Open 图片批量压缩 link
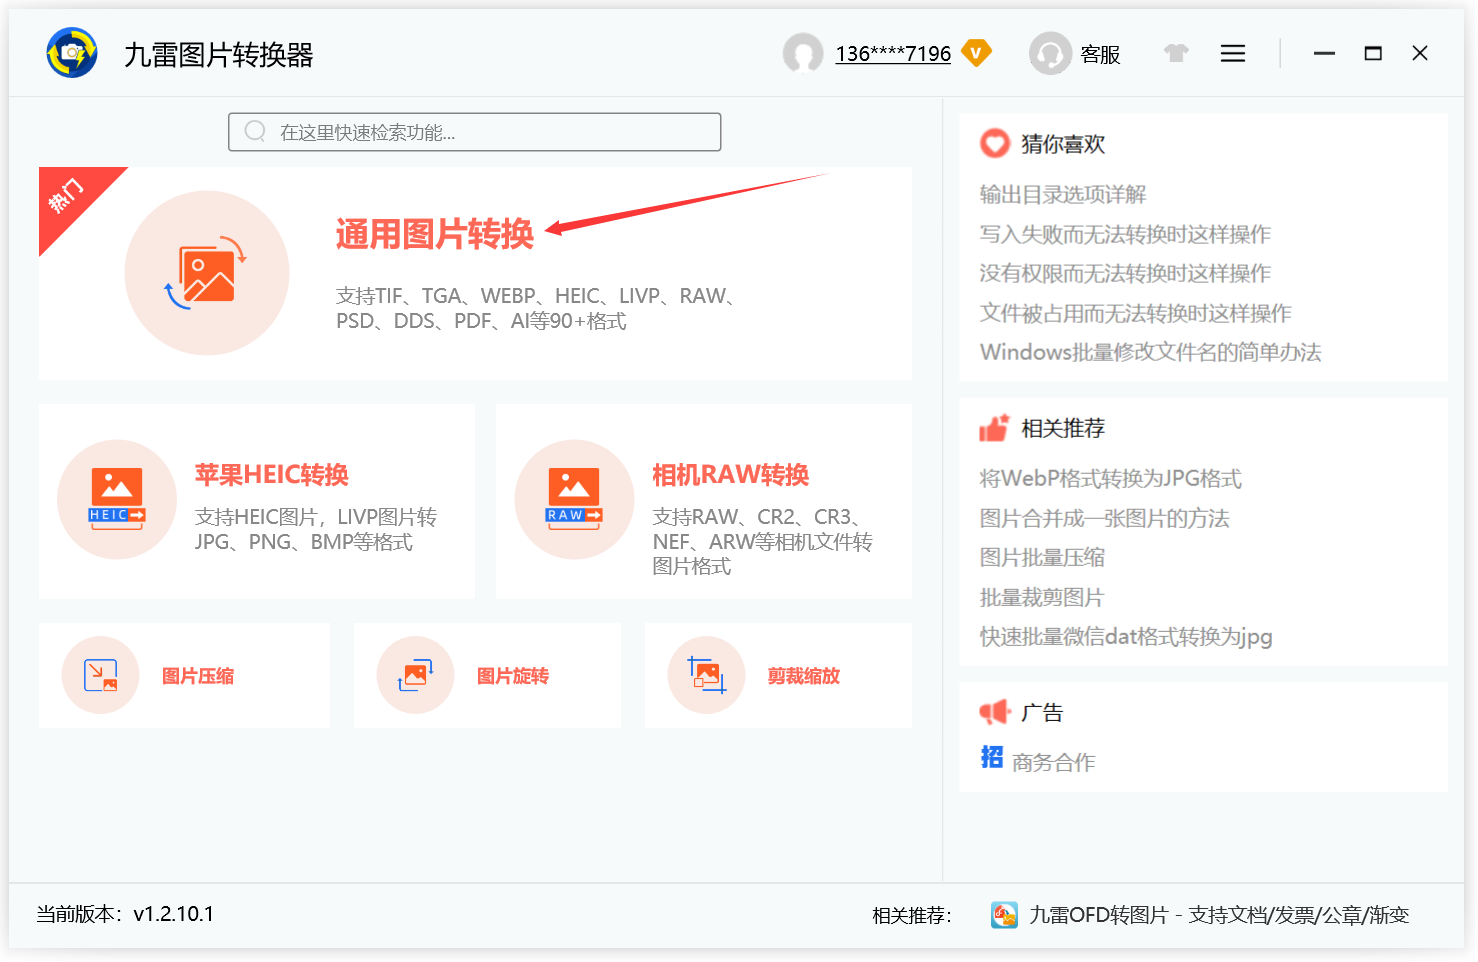This screenshot has width=1478, height=962. tap(1042, 558)
